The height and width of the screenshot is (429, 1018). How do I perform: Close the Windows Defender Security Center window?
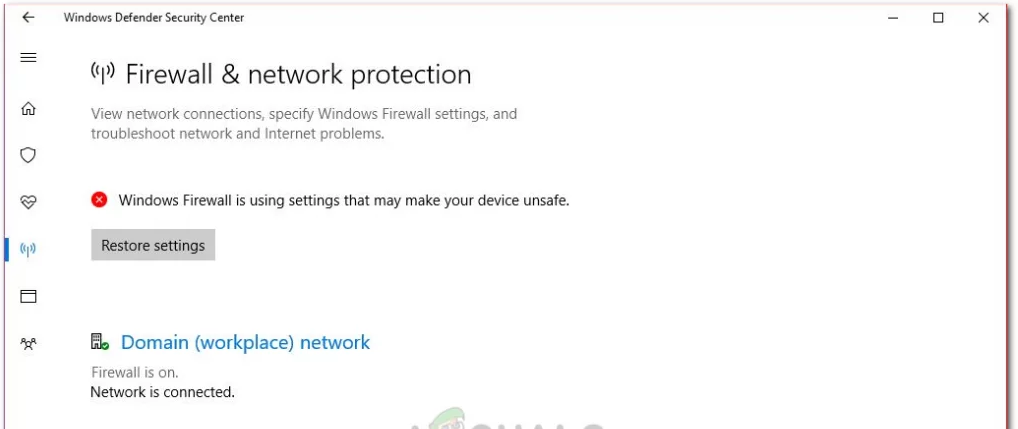(x=983, y=18)
